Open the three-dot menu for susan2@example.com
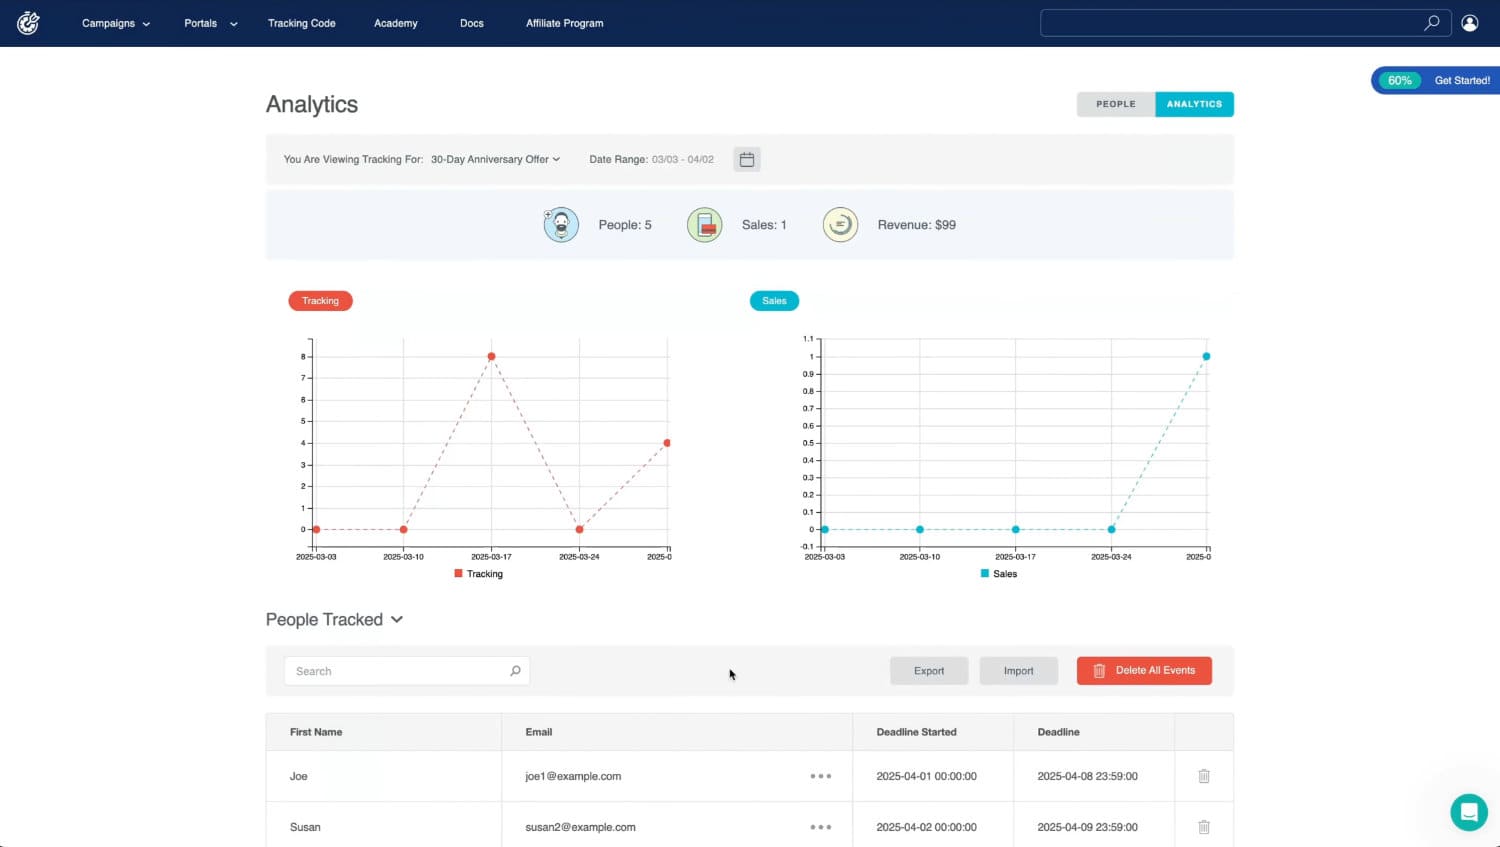This screenshot has height=847, width=1500. pyautogui.click(x=820, y=827)
